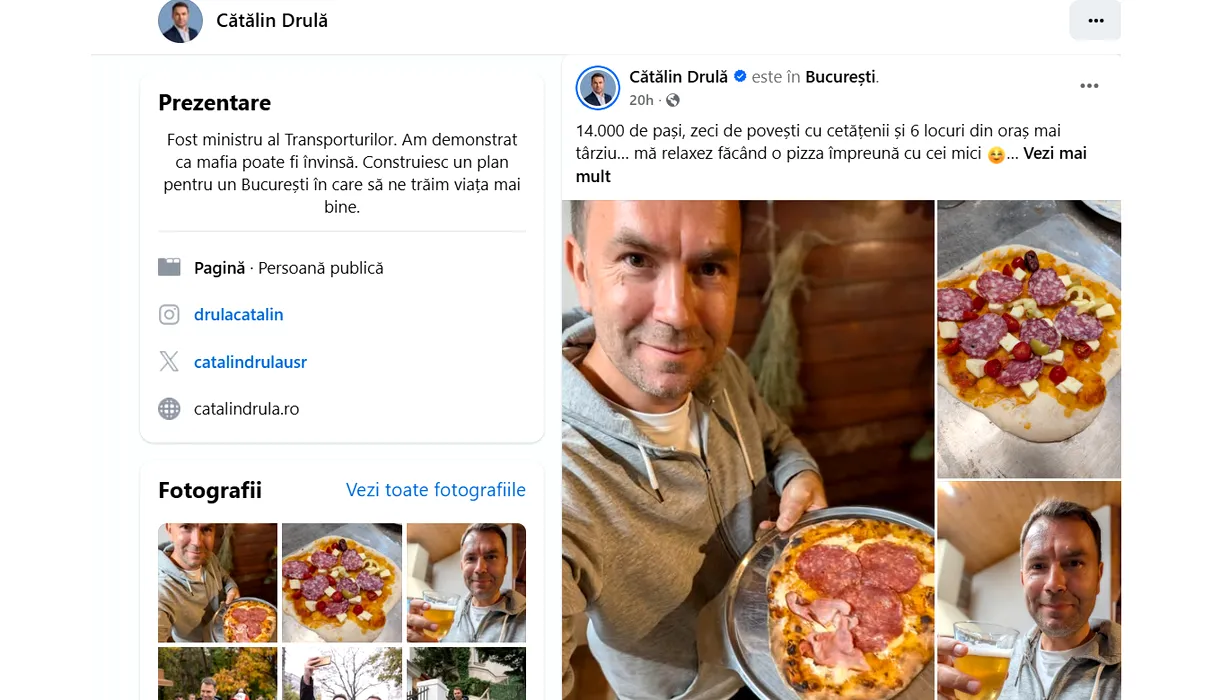Screen dimensions: 1212x700
Task: Open the page options three-dot button
Action: tap(1095, 20)
